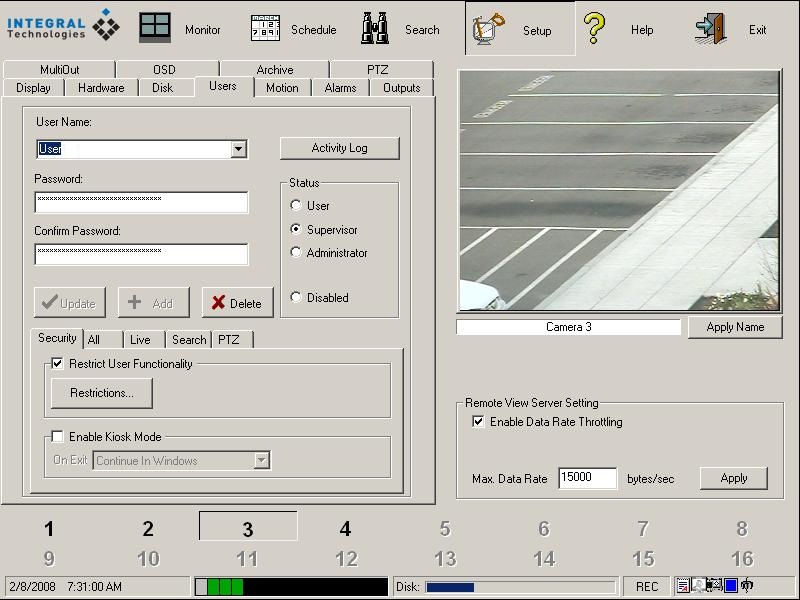Open the Monitor screen icon
The width and height of the screenshot is (800, 600).
click(155, 25)
